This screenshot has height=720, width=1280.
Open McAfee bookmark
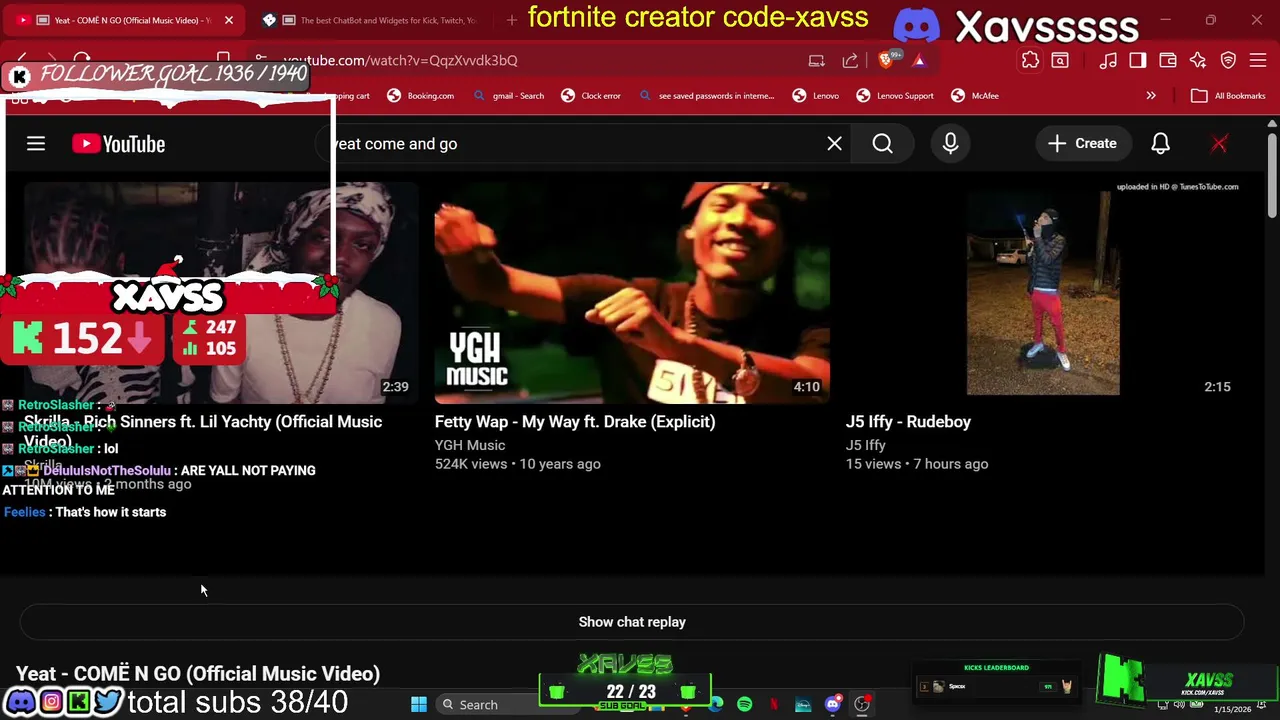(975, 96)
